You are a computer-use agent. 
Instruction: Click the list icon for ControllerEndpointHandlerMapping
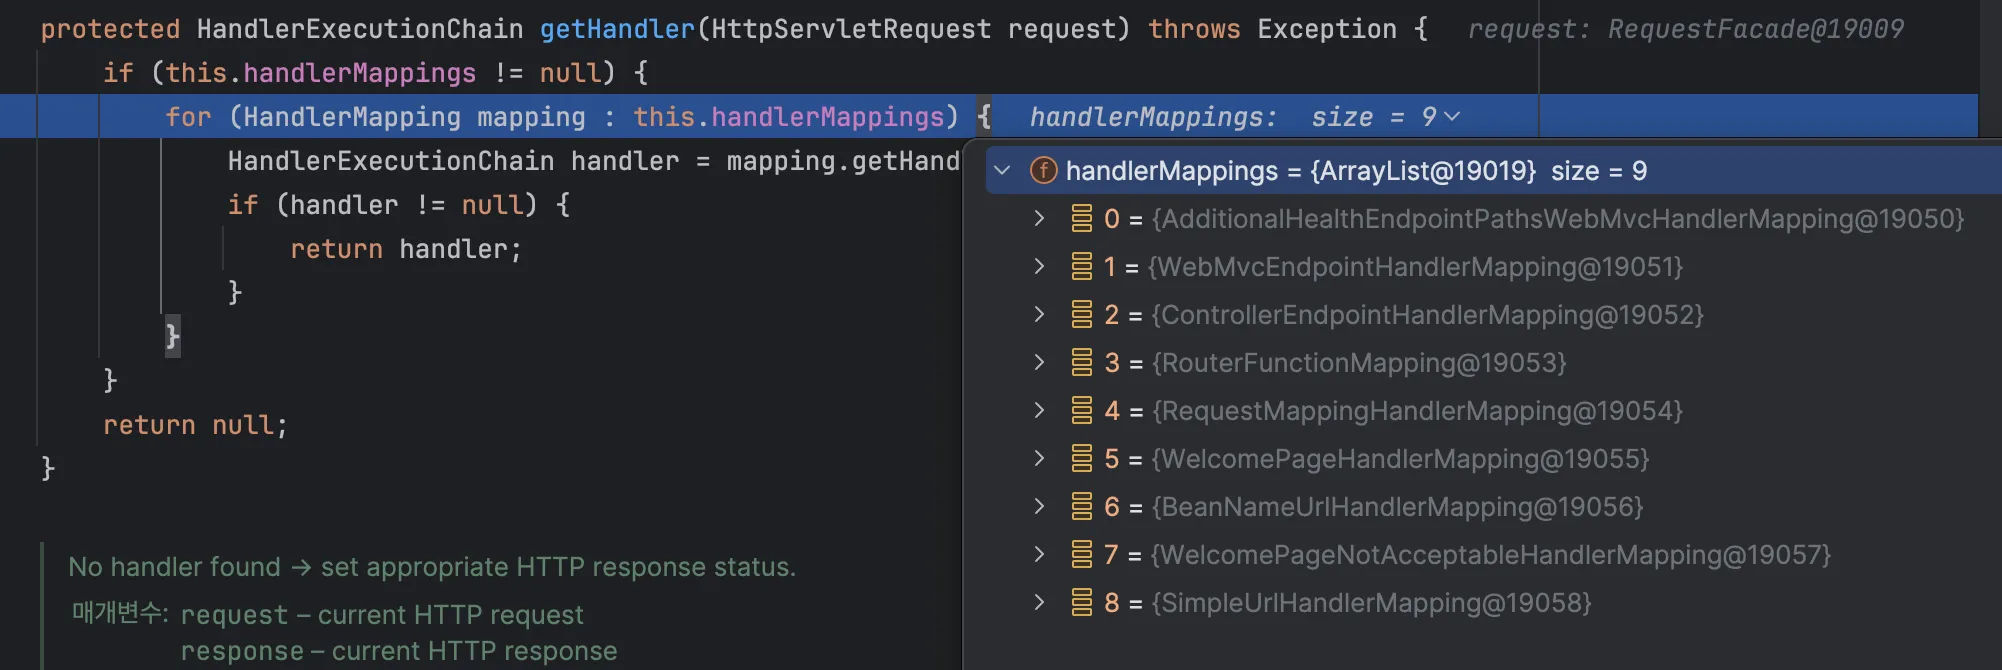(1081, 315)
